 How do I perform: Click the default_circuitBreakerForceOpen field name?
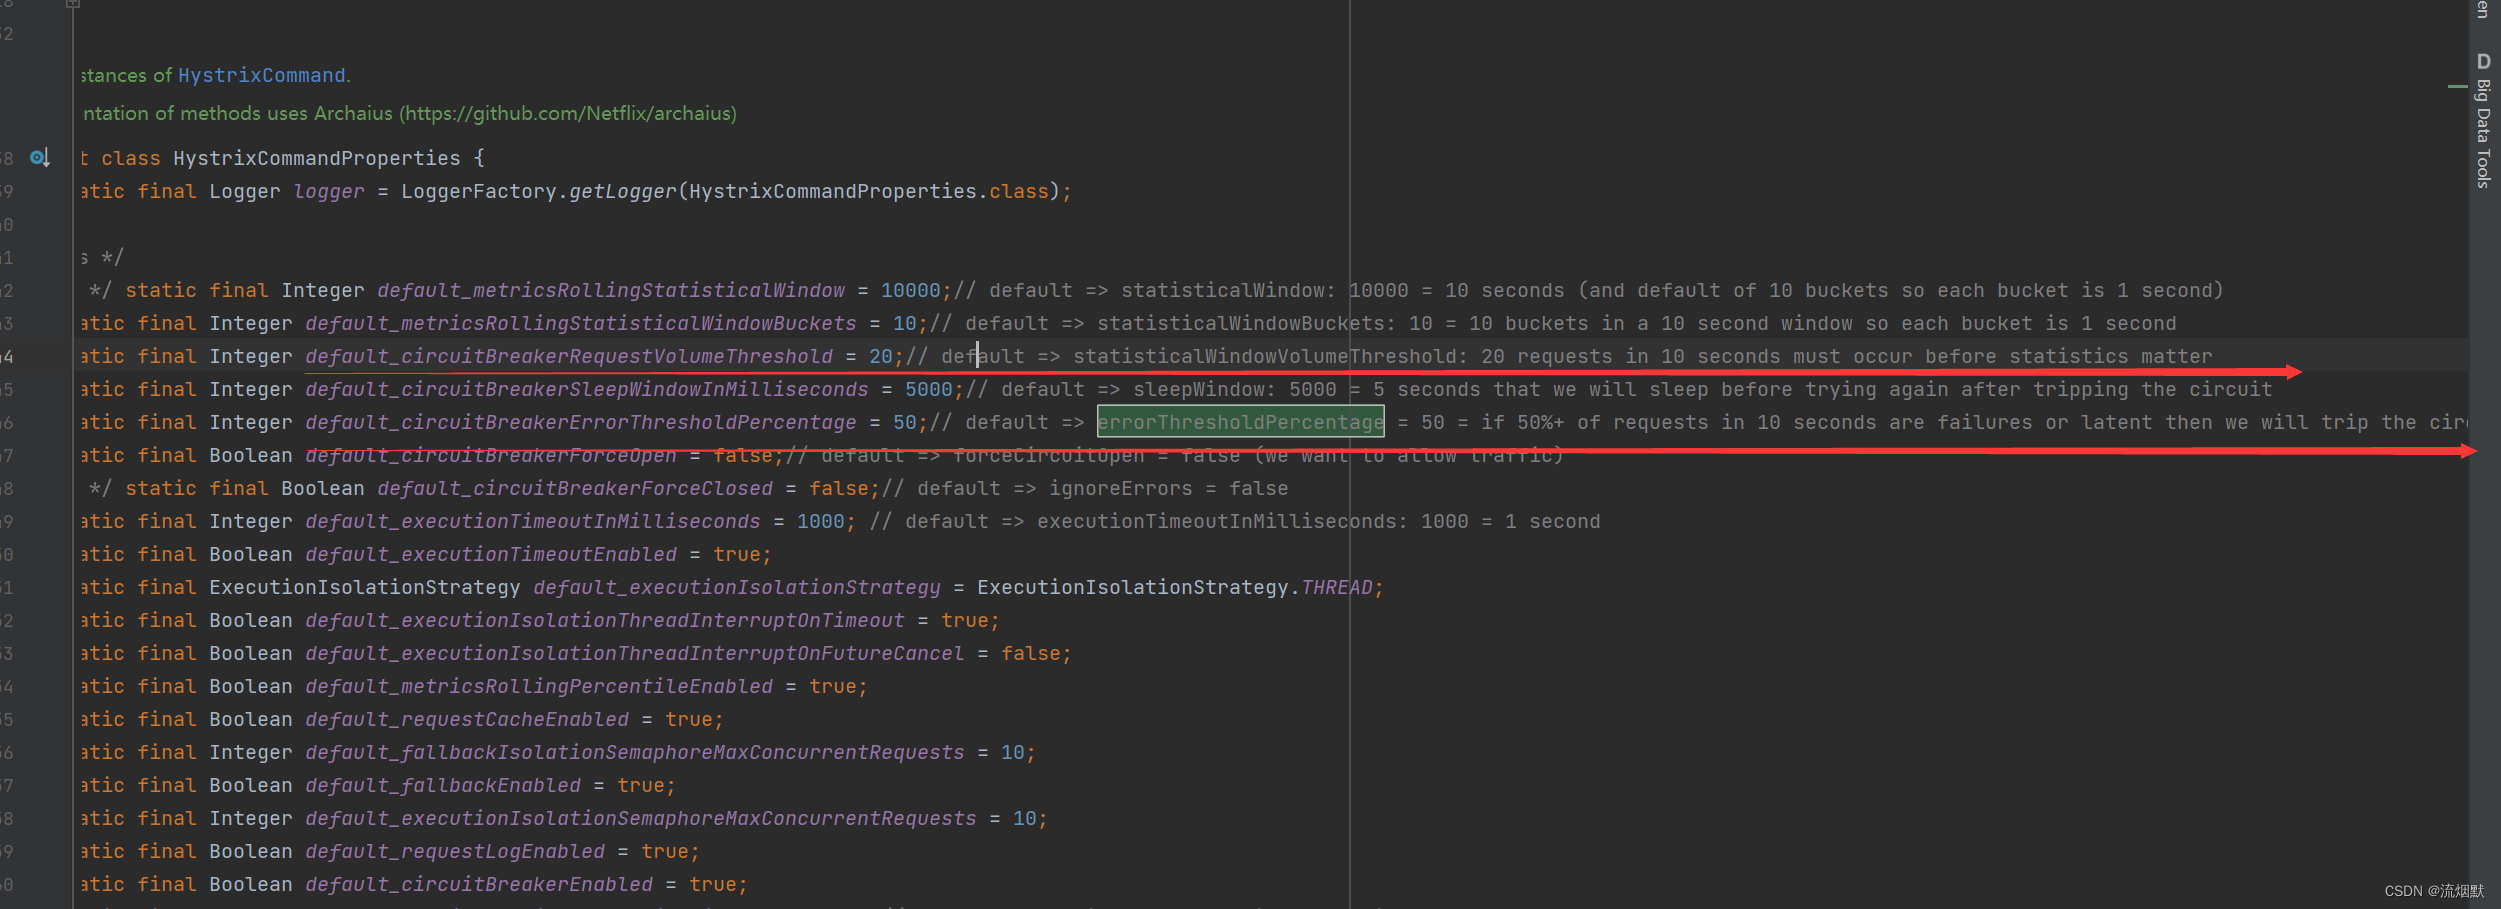pyautogui.click(x=491, y=455)
